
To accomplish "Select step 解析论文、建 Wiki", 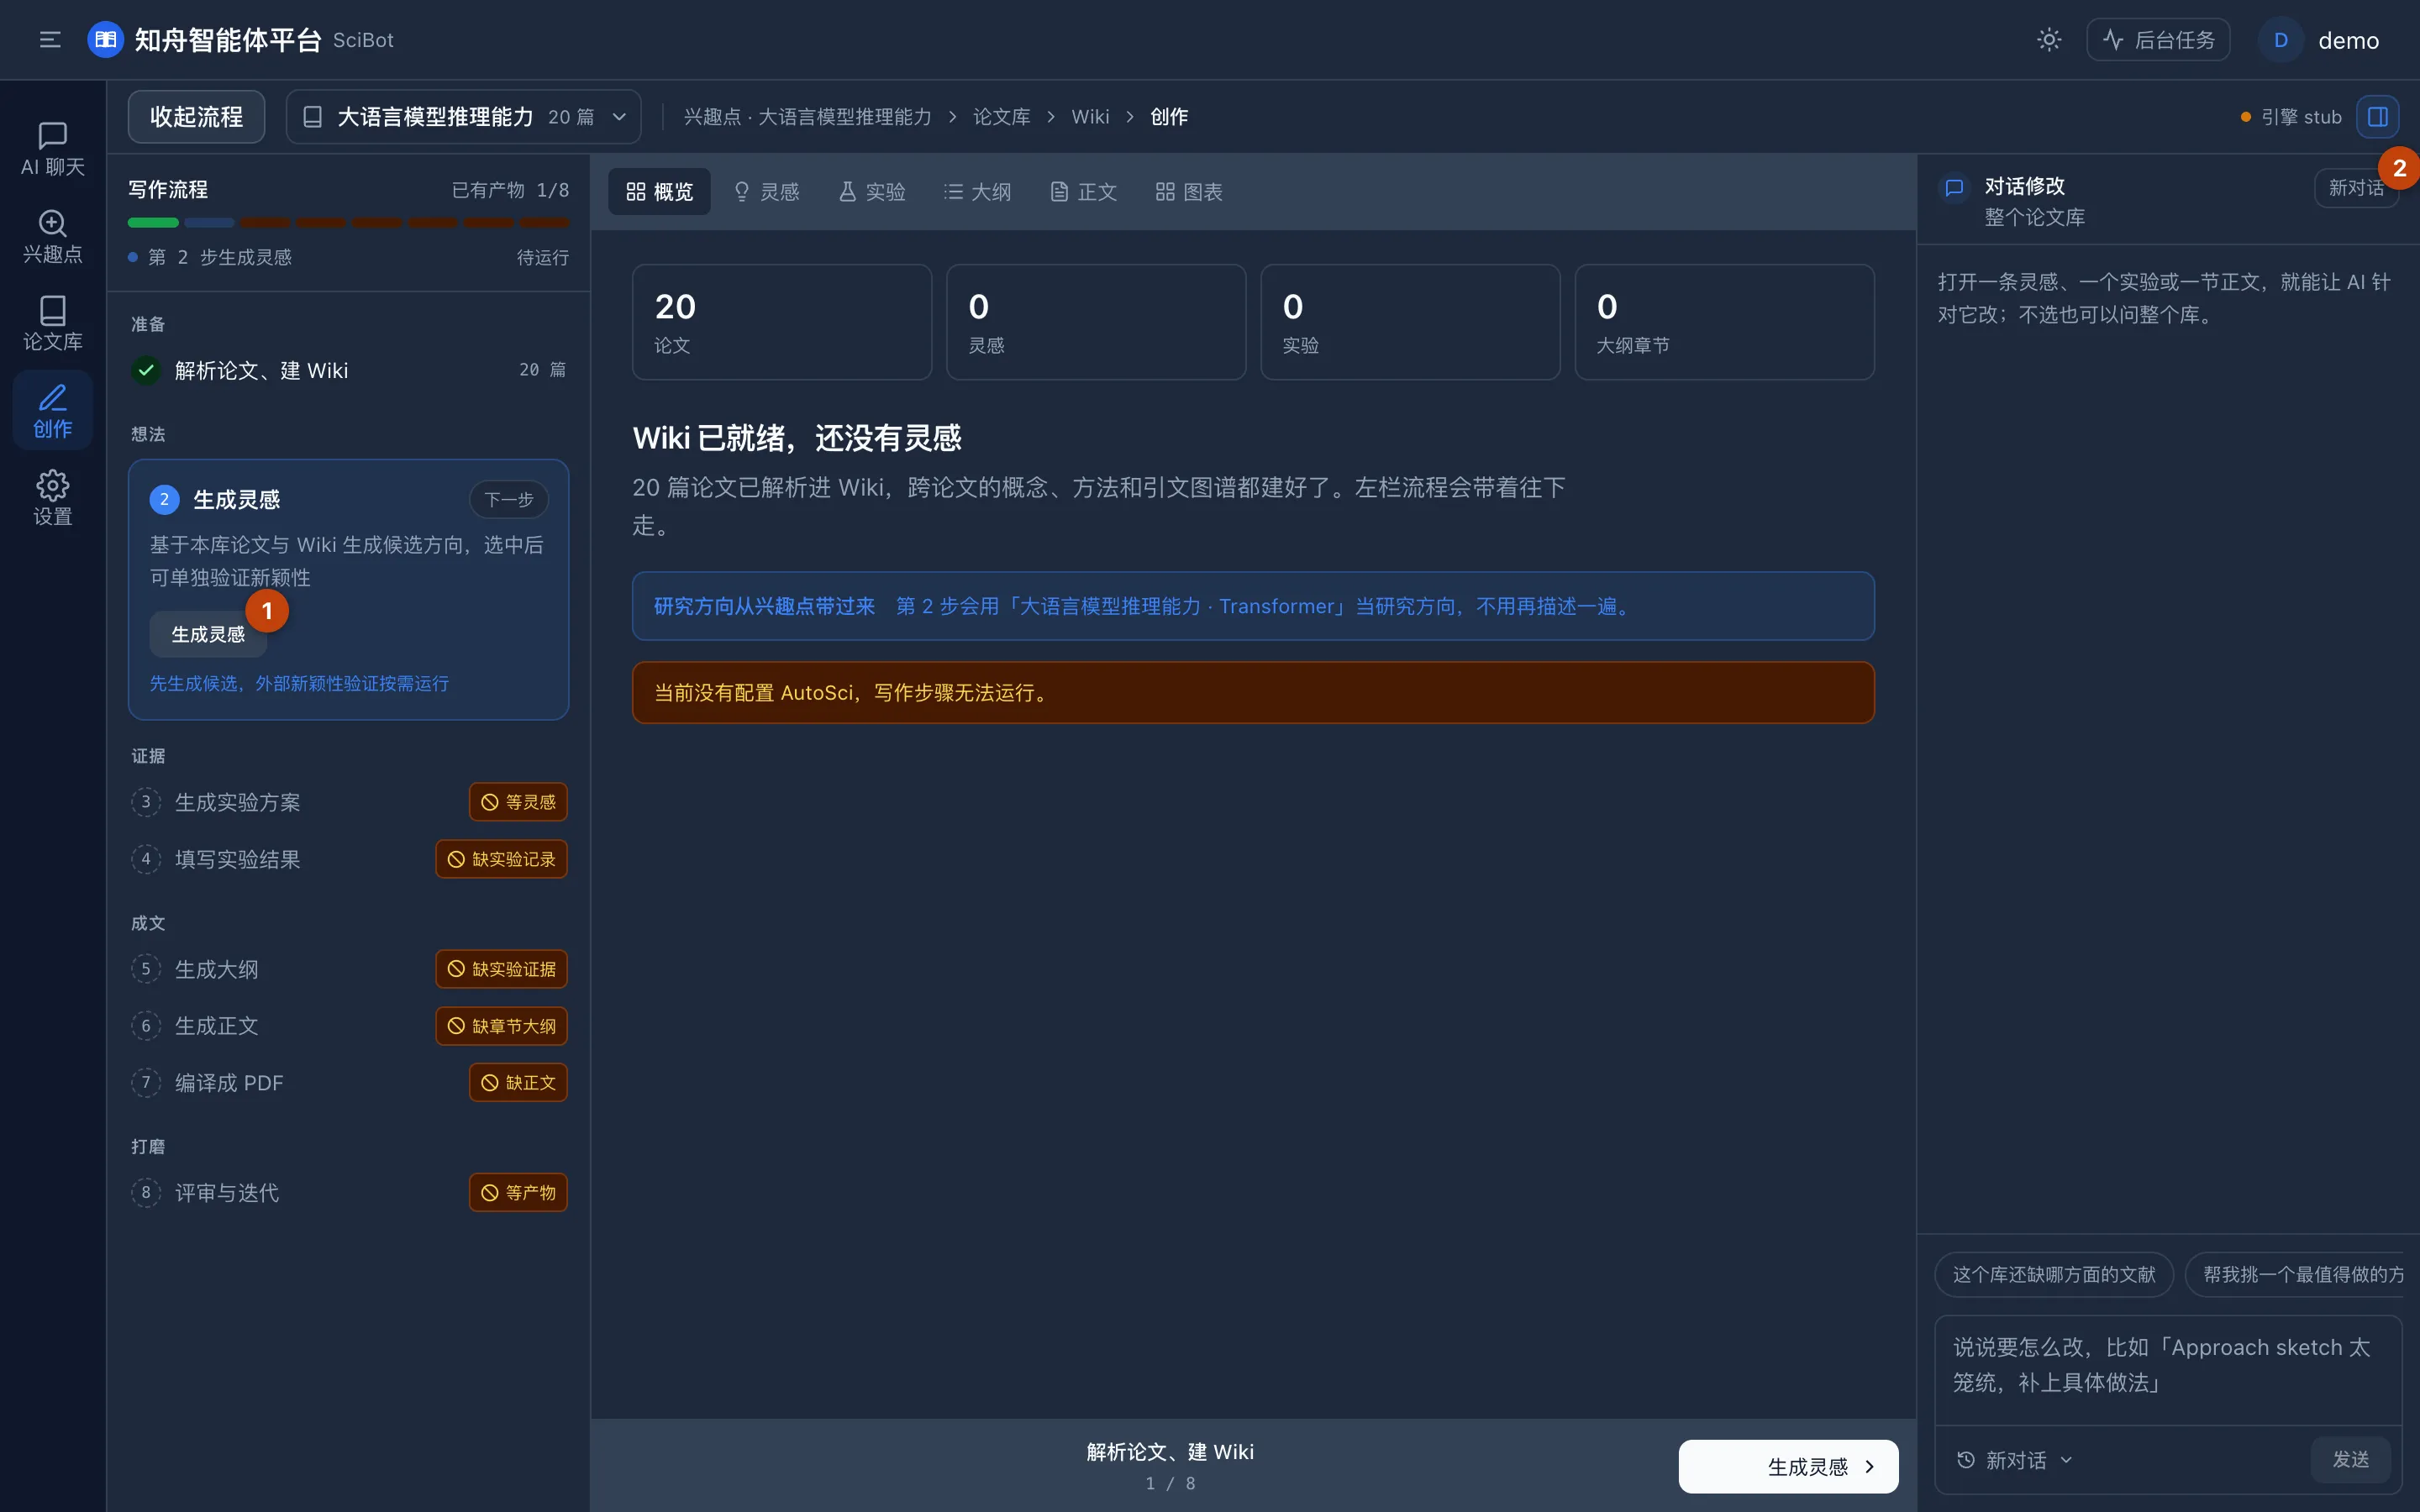I will click(348, 370).
